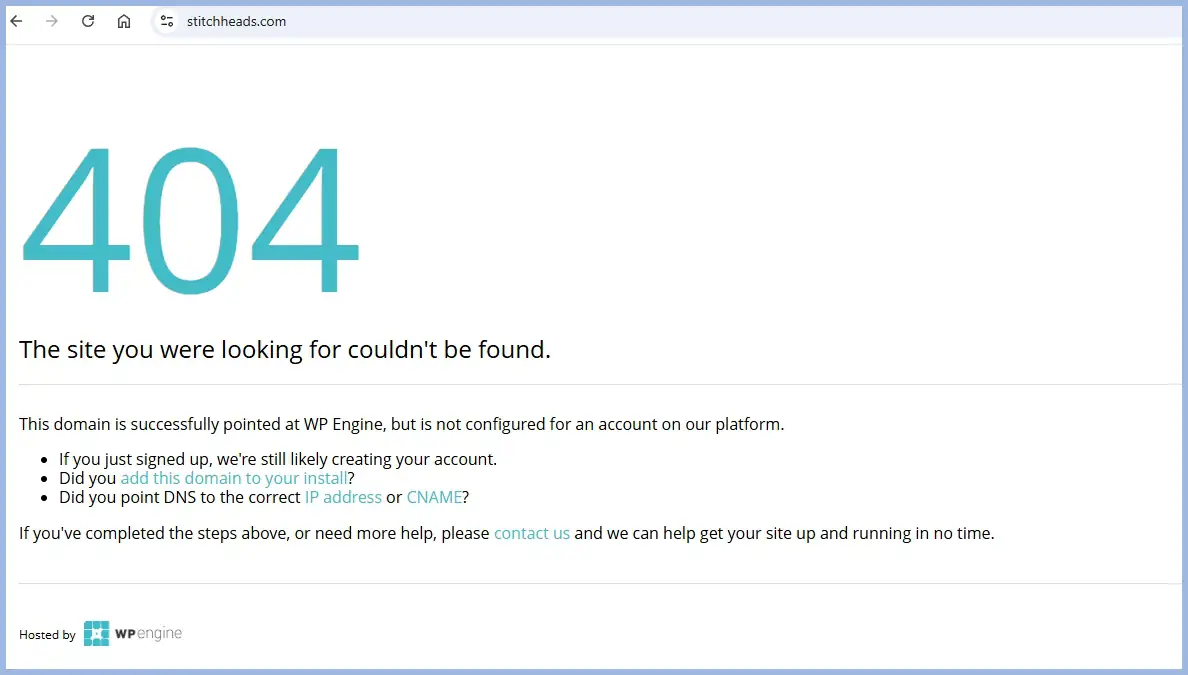The height and width of the screenshot is (675, 1188).
Task: Click the browser forward arrow
Action: 52,21
